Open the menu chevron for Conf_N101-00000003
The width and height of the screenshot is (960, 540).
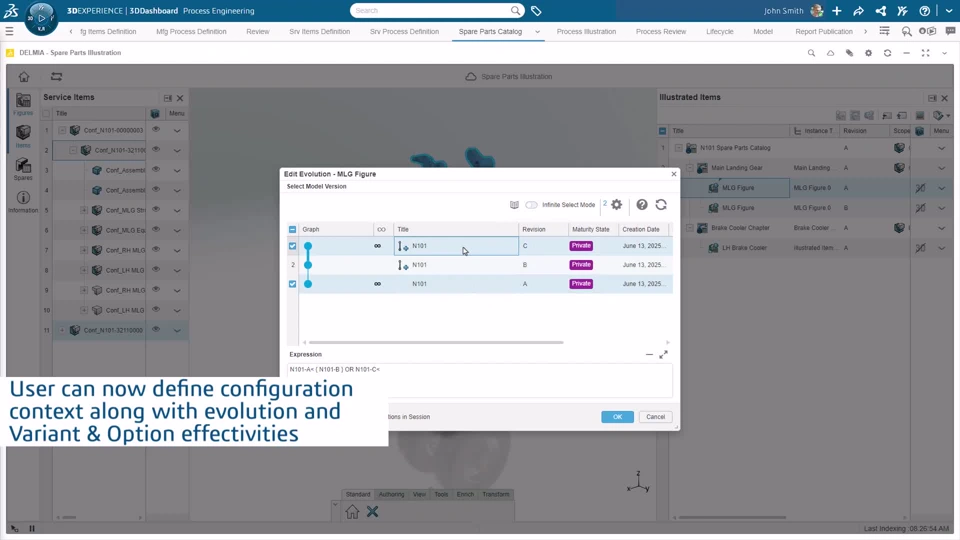click(x=177, y=130)
